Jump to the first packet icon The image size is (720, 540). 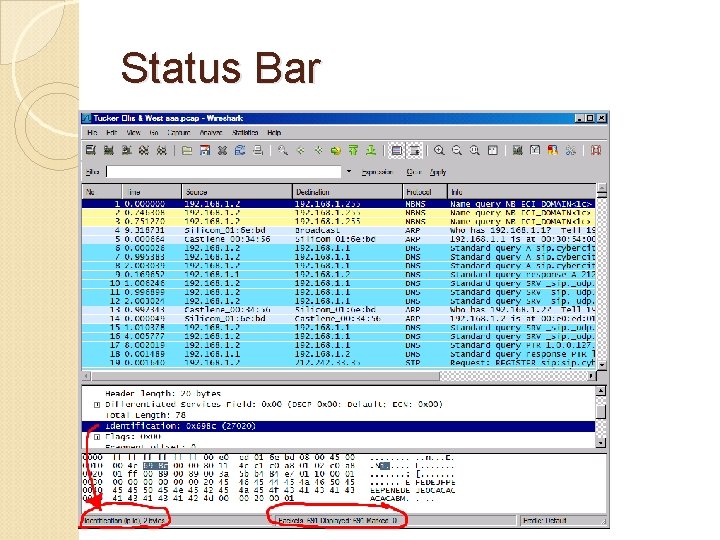point(353,150)
